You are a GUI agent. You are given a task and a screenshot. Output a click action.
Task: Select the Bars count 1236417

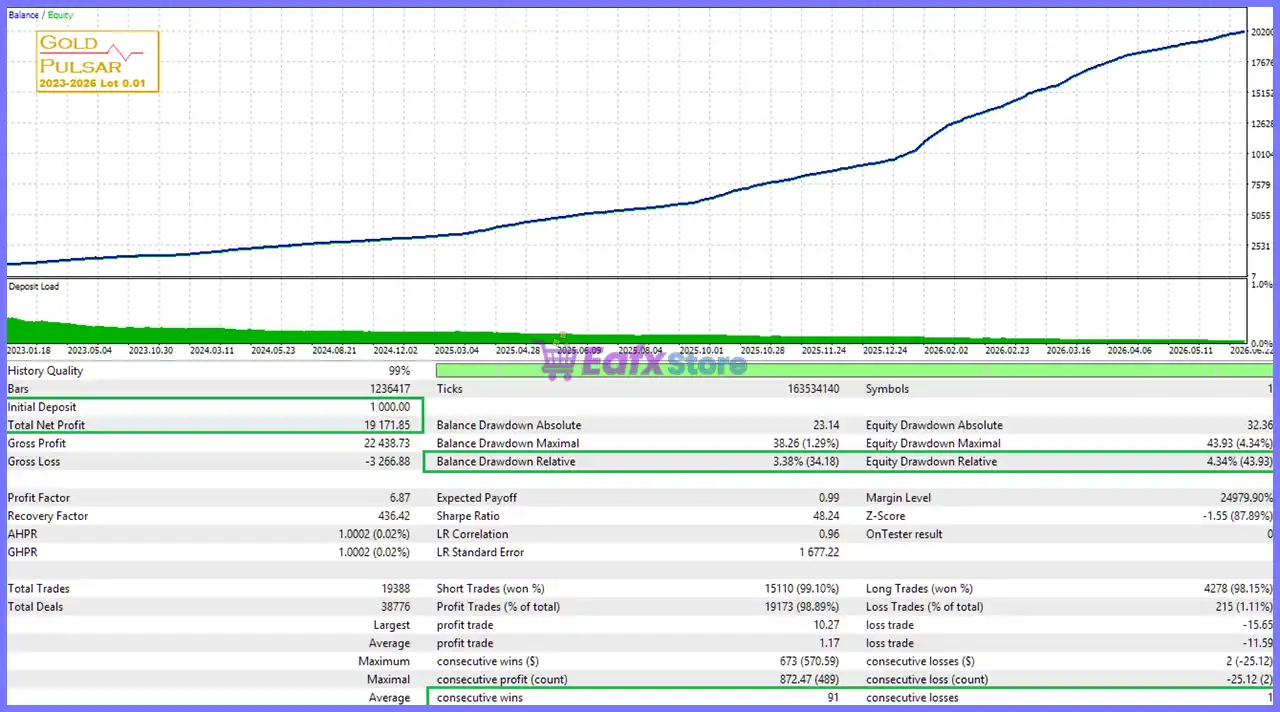[x=390, y=389]
